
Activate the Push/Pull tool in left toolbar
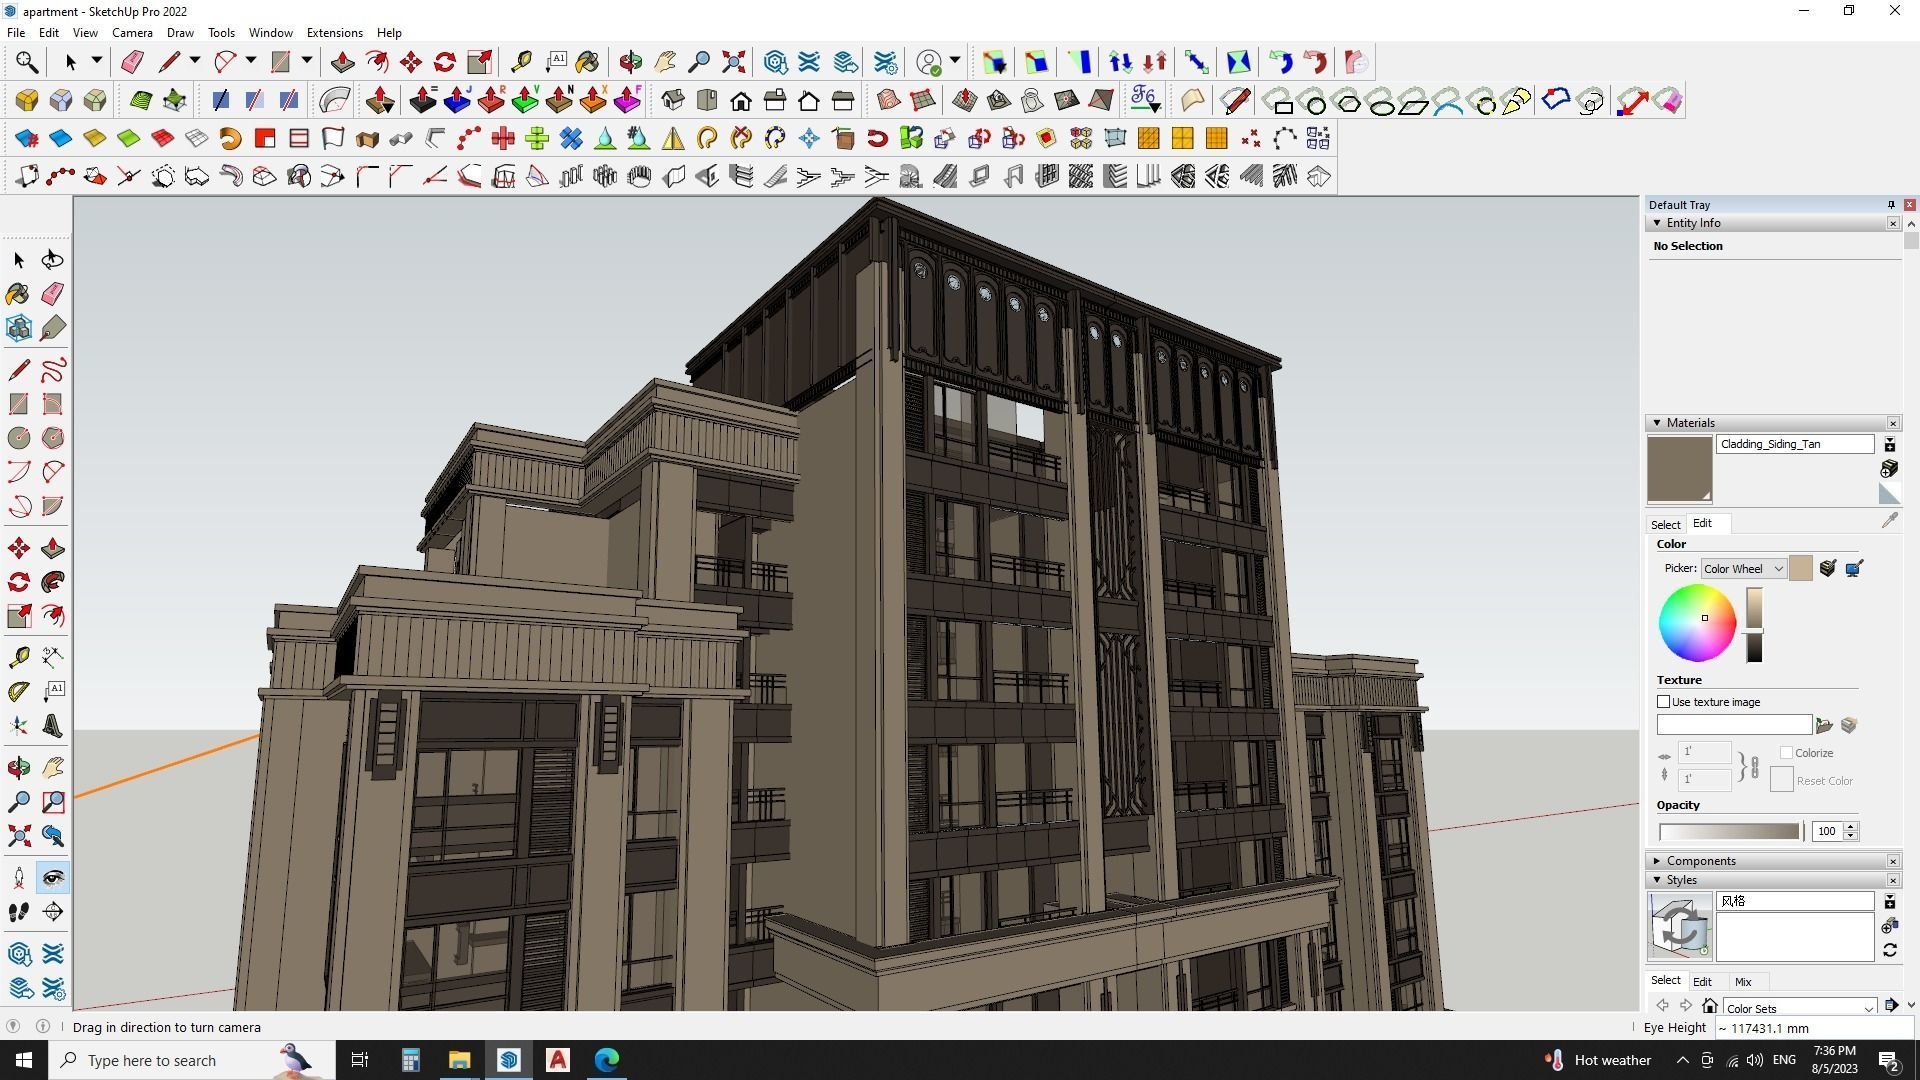point(53,548)
